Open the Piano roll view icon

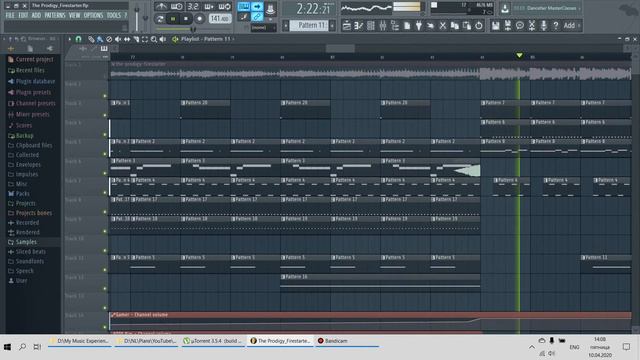pos(358,26)
